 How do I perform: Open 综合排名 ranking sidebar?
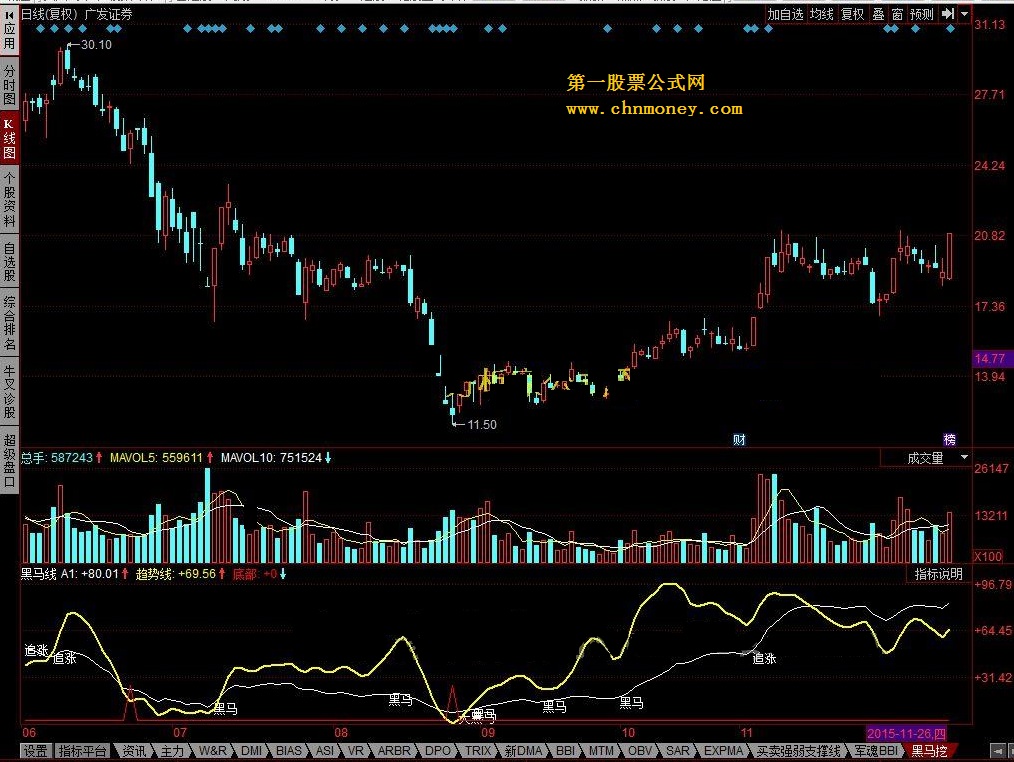[9, 323]
